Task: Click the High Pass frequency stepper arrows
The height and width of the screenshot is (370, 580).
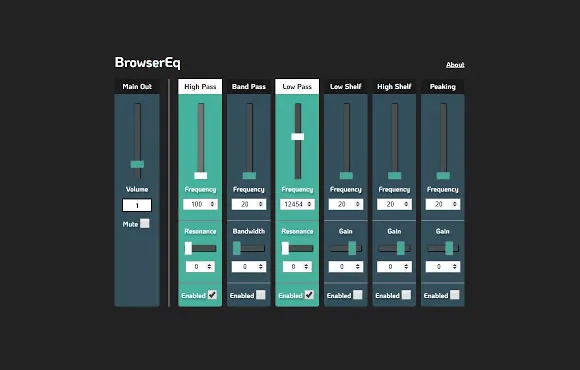Action: pos(212,204)
